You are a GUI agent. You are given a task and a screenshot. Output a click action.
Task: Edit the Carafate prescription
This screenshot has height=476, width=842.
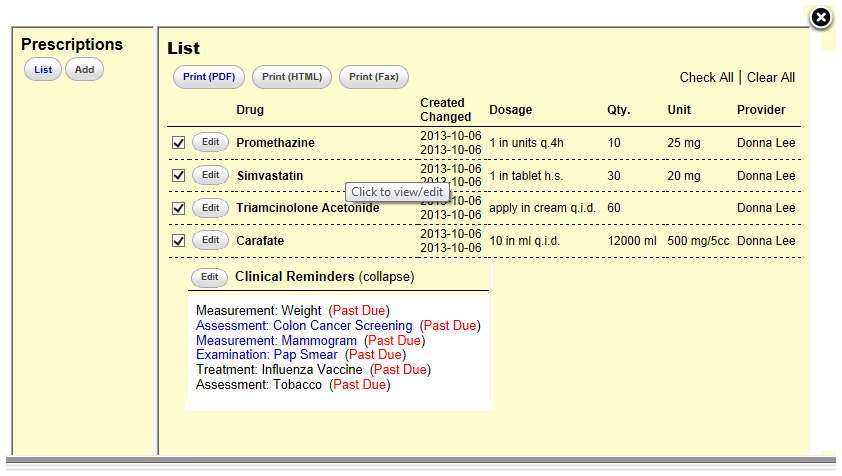(210, 240)
